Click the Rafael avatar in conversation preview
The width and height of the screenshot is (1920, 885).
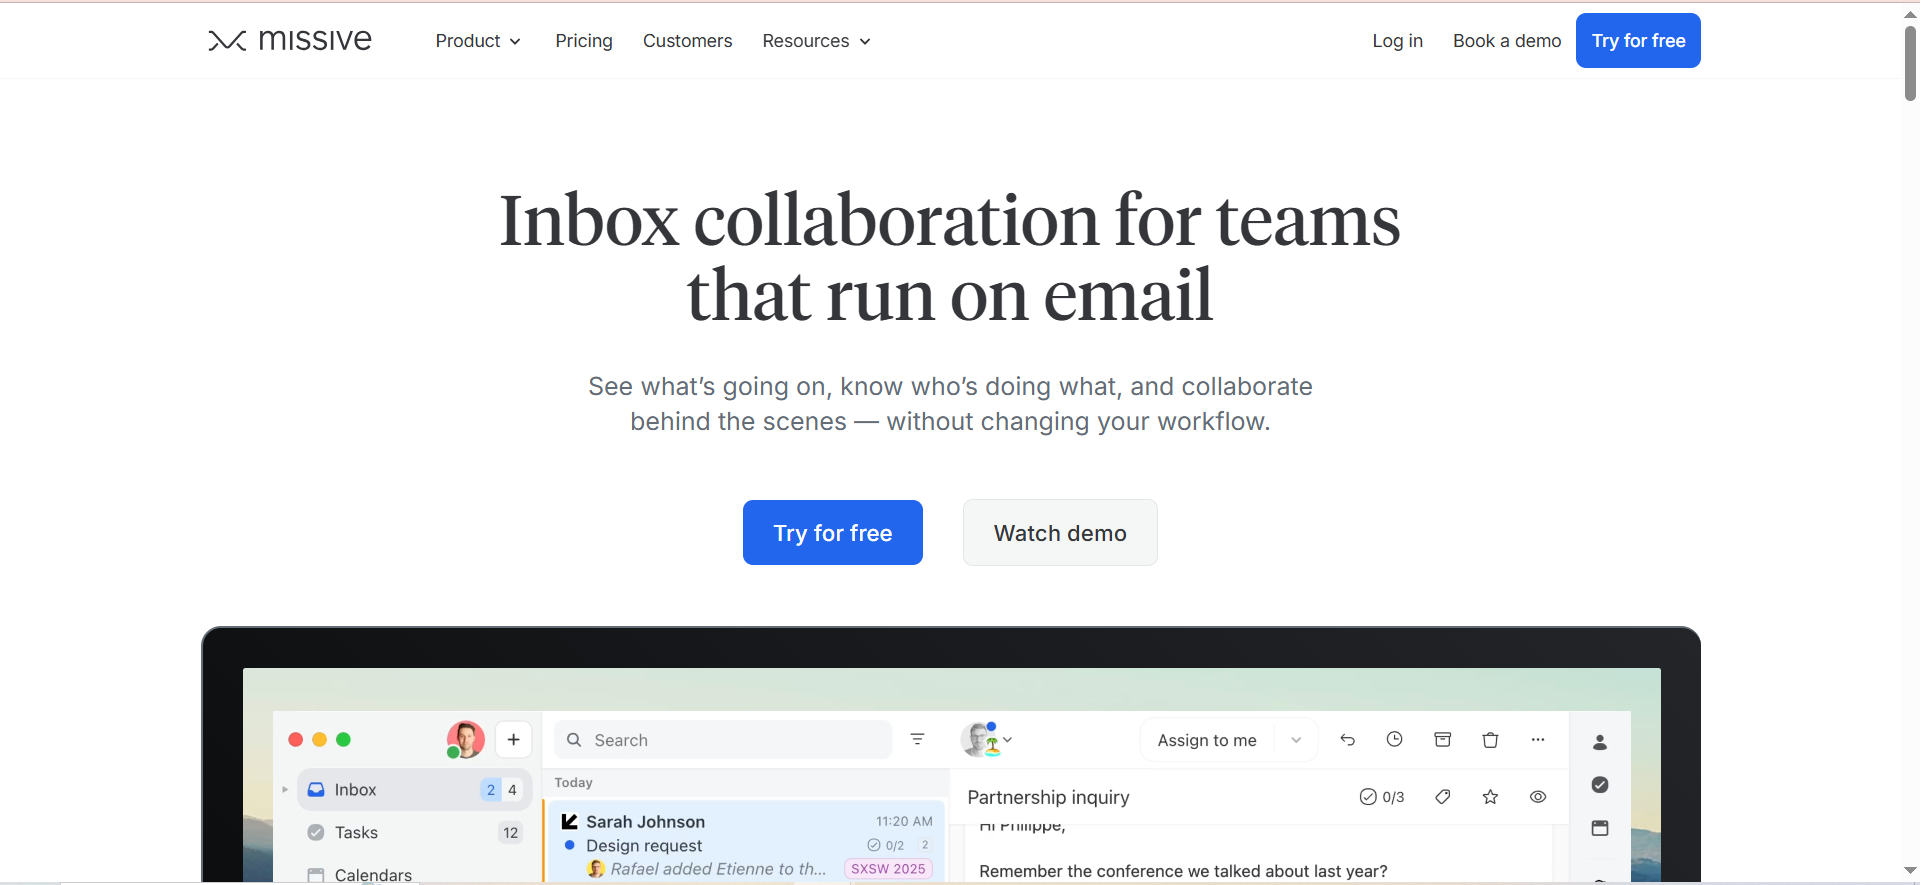pos(596,869)
